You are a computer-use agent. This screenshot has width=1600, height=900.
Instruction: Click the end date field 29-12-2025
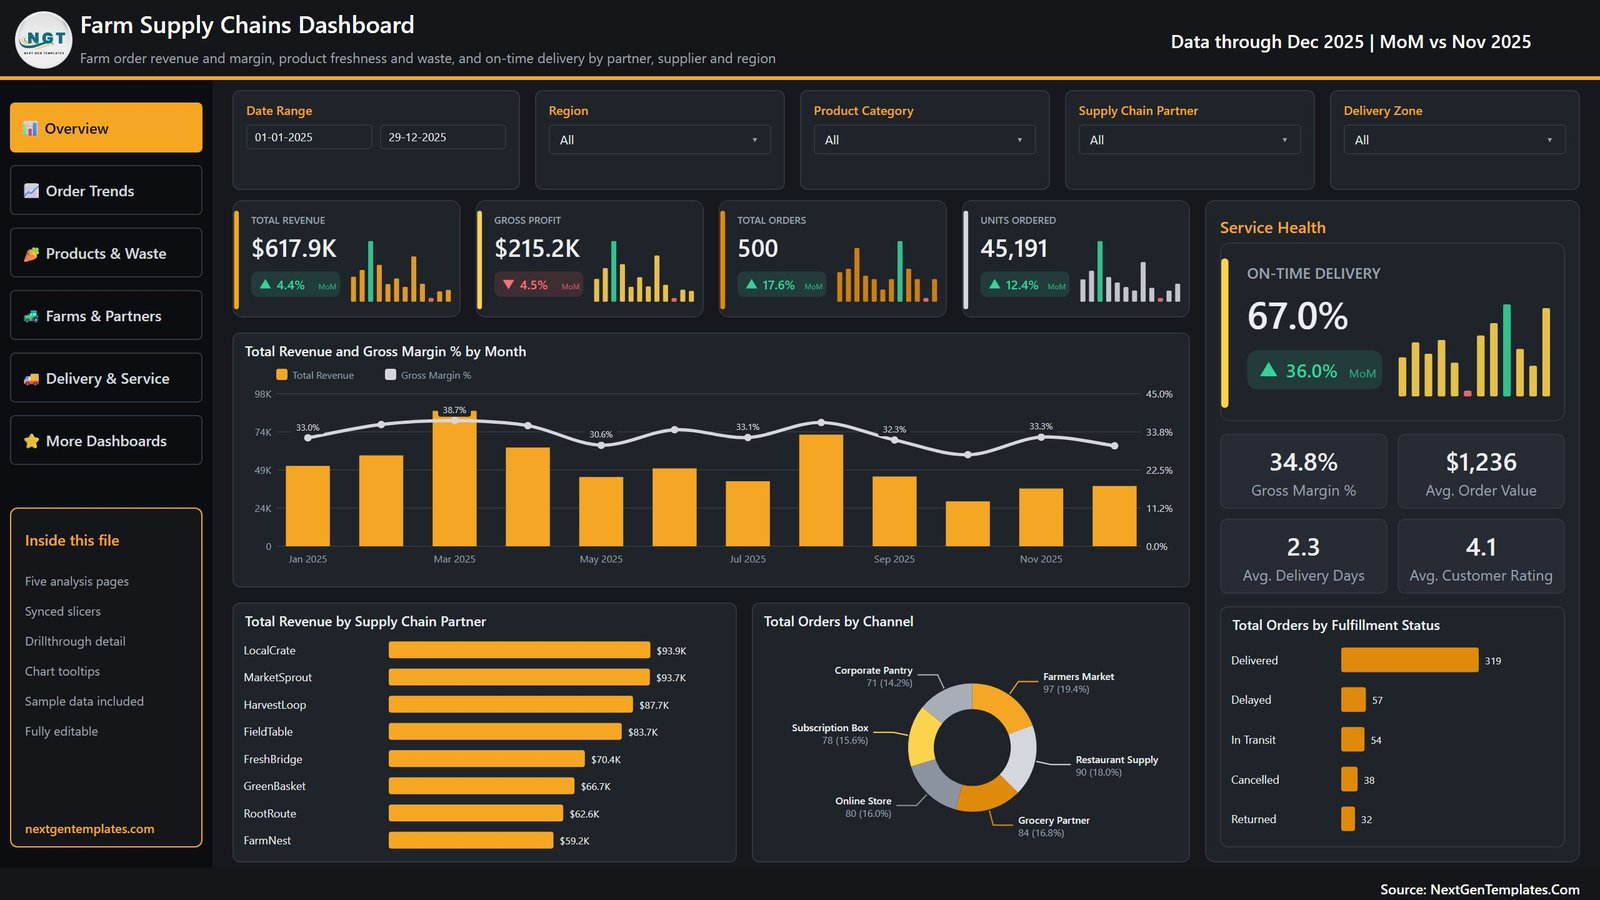(x=443, y=137)
